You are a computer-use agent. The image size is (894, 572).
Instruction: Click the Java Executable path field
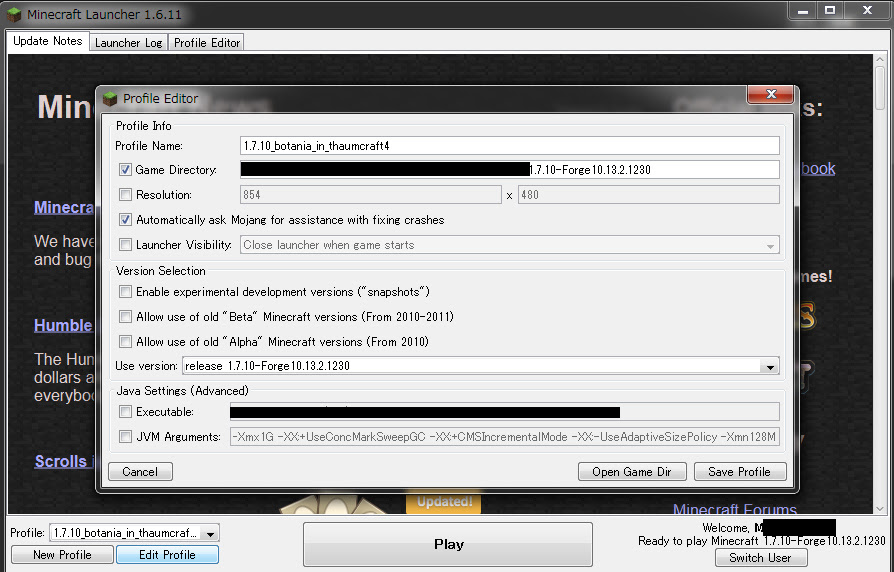coord(505,412)
